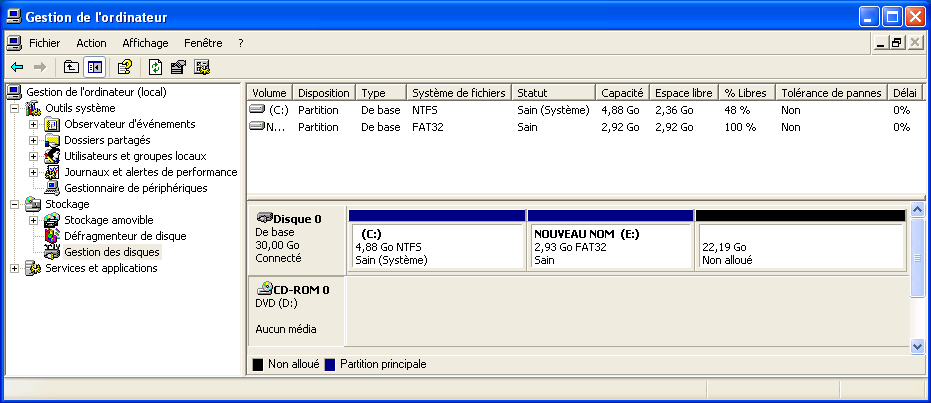This screenshot has width=931, height=403.
Task: Select the Gestion des disques icon
Action: tap(52, 252)
